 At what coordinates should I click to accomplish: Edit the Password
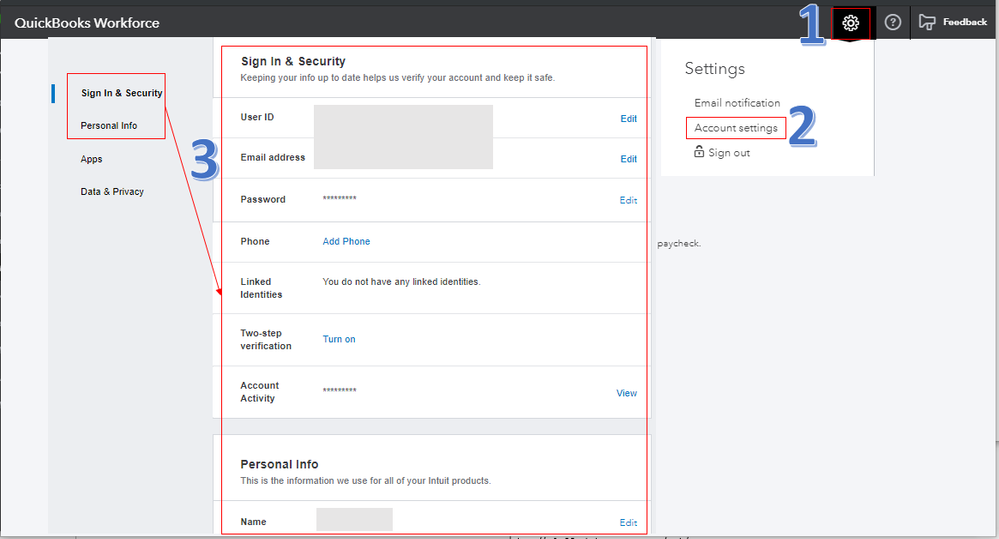click(628, 200)
